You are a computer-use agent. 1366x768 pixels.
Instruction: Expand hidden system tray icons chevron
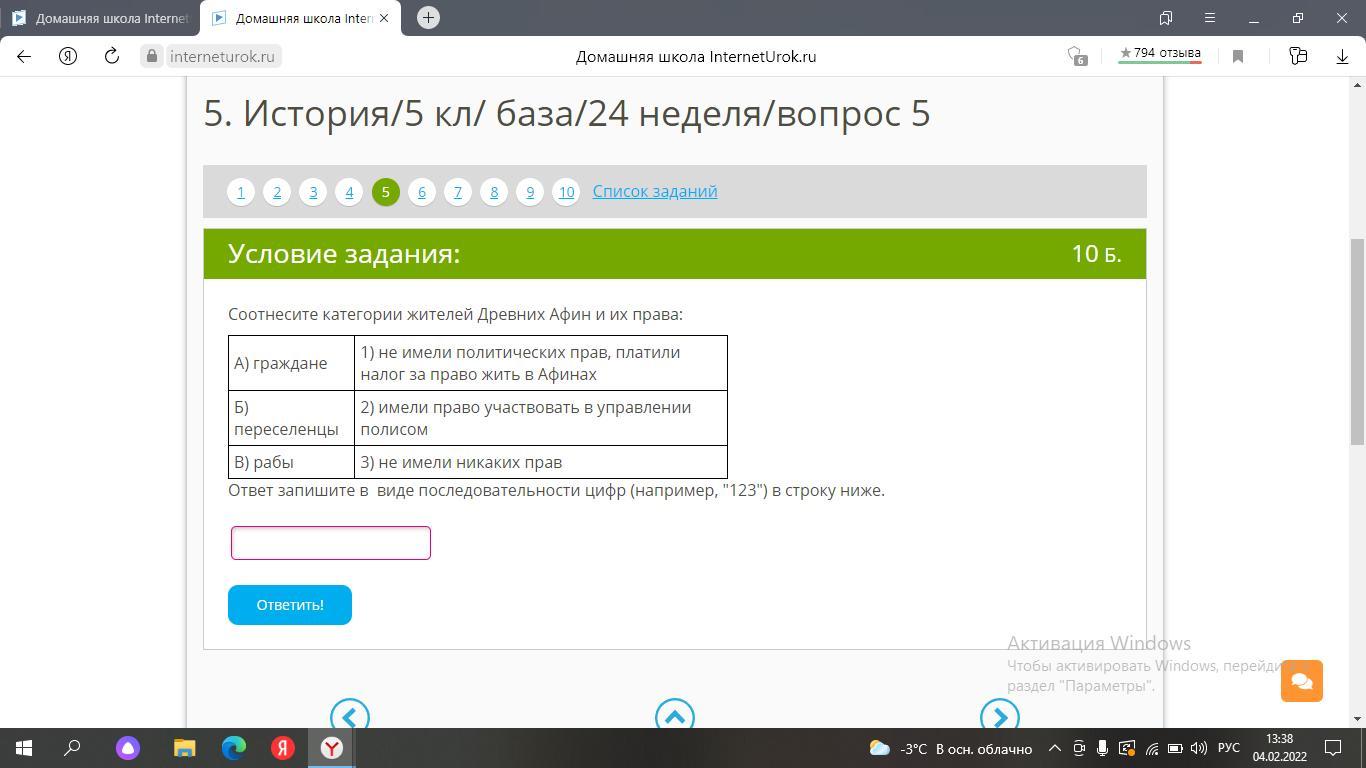[1054, 748]
